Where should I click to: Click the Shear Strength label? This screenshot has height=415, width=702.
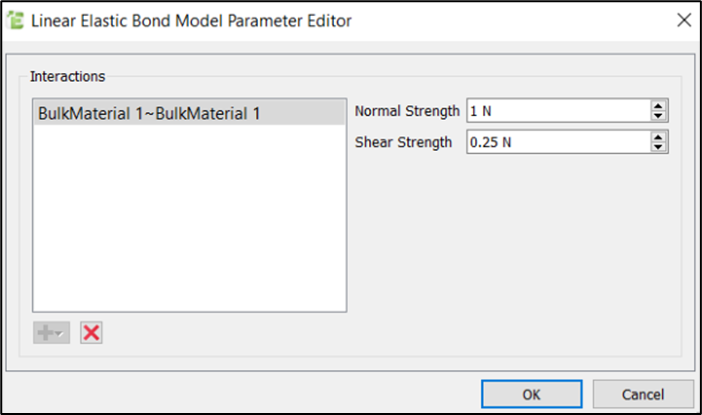click(404, 142)
